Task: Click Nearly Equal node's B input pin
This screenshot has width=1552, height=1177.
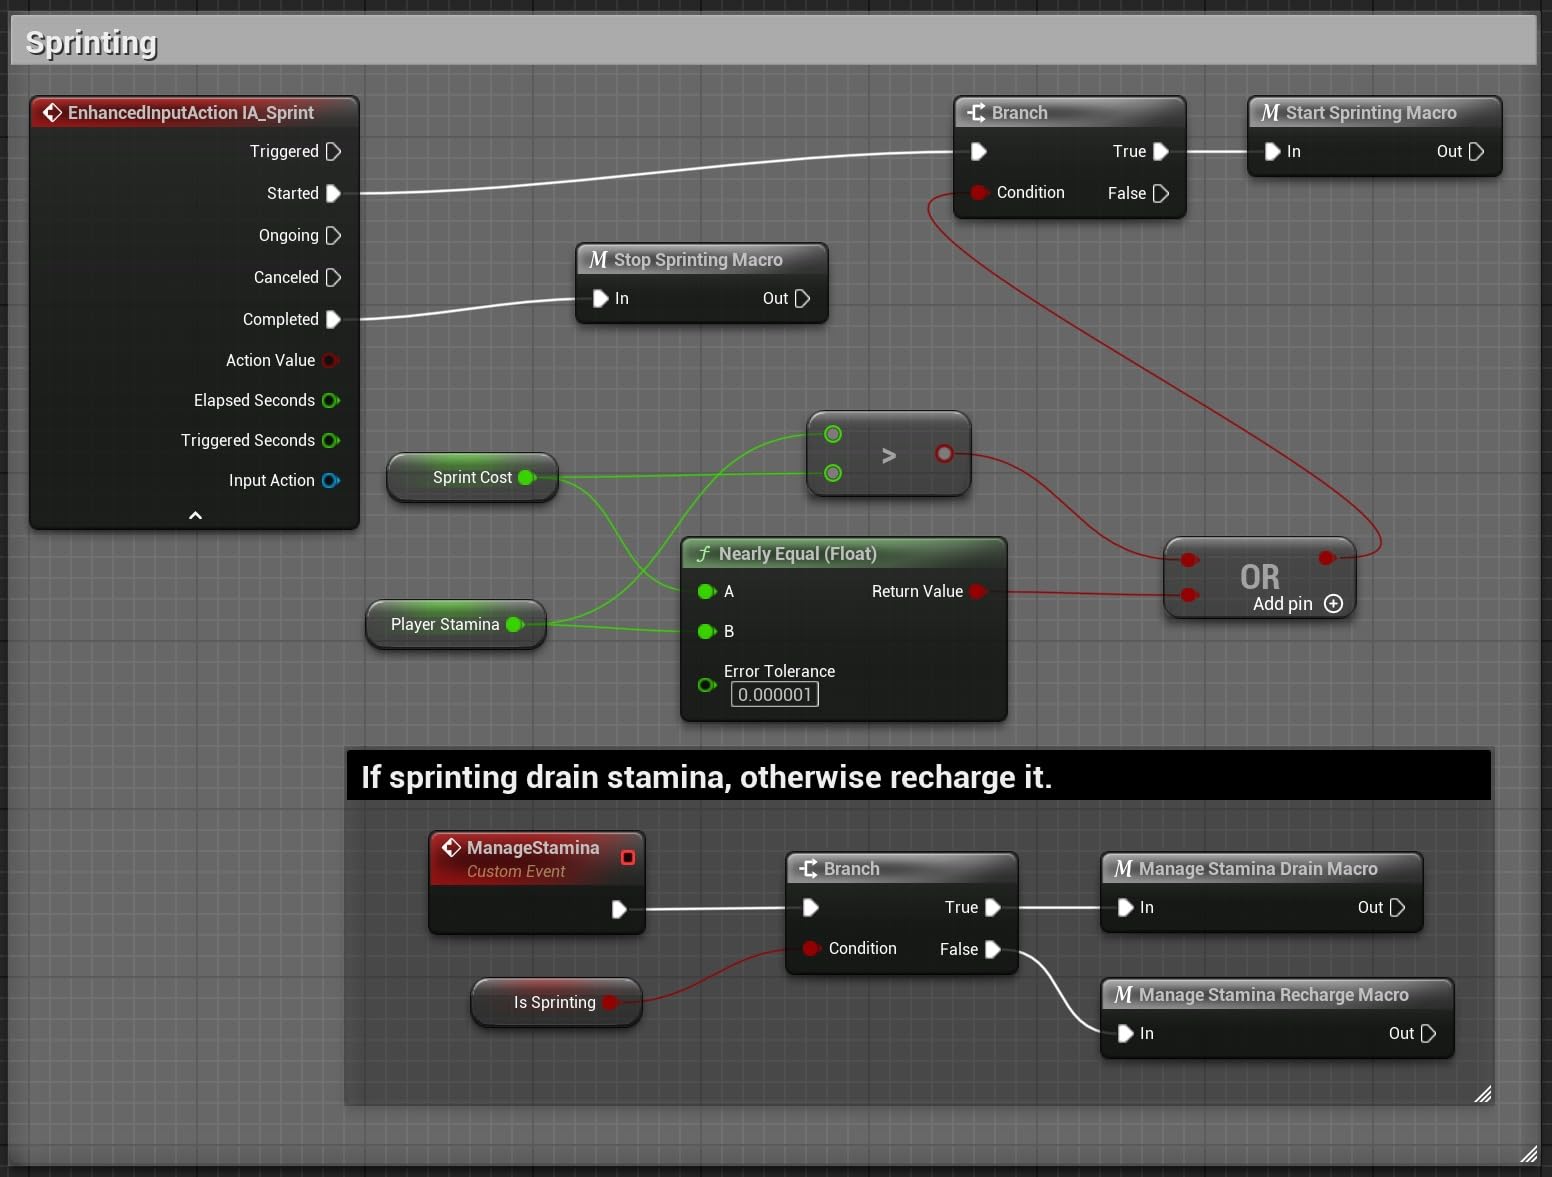Action: [x=706, y=631]
